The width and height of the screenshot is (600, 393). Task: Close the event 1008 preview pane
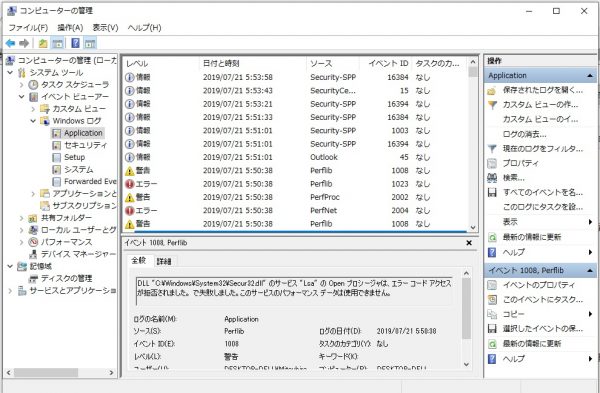(469, 243)
